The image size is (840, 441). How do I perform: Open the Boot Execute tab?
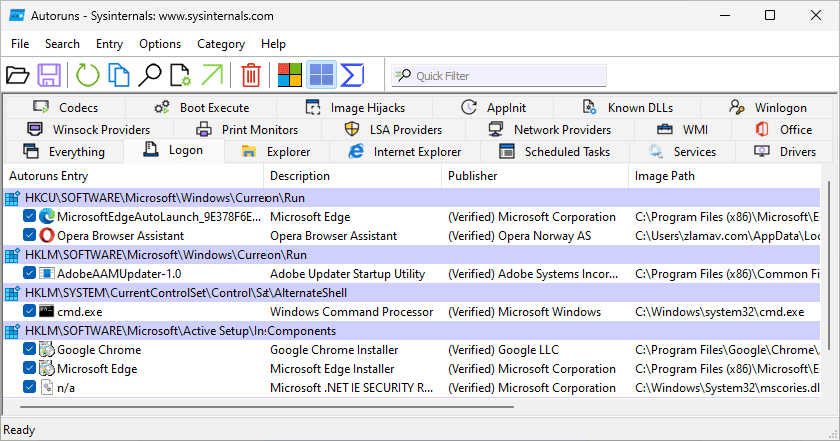coord(201,108)
